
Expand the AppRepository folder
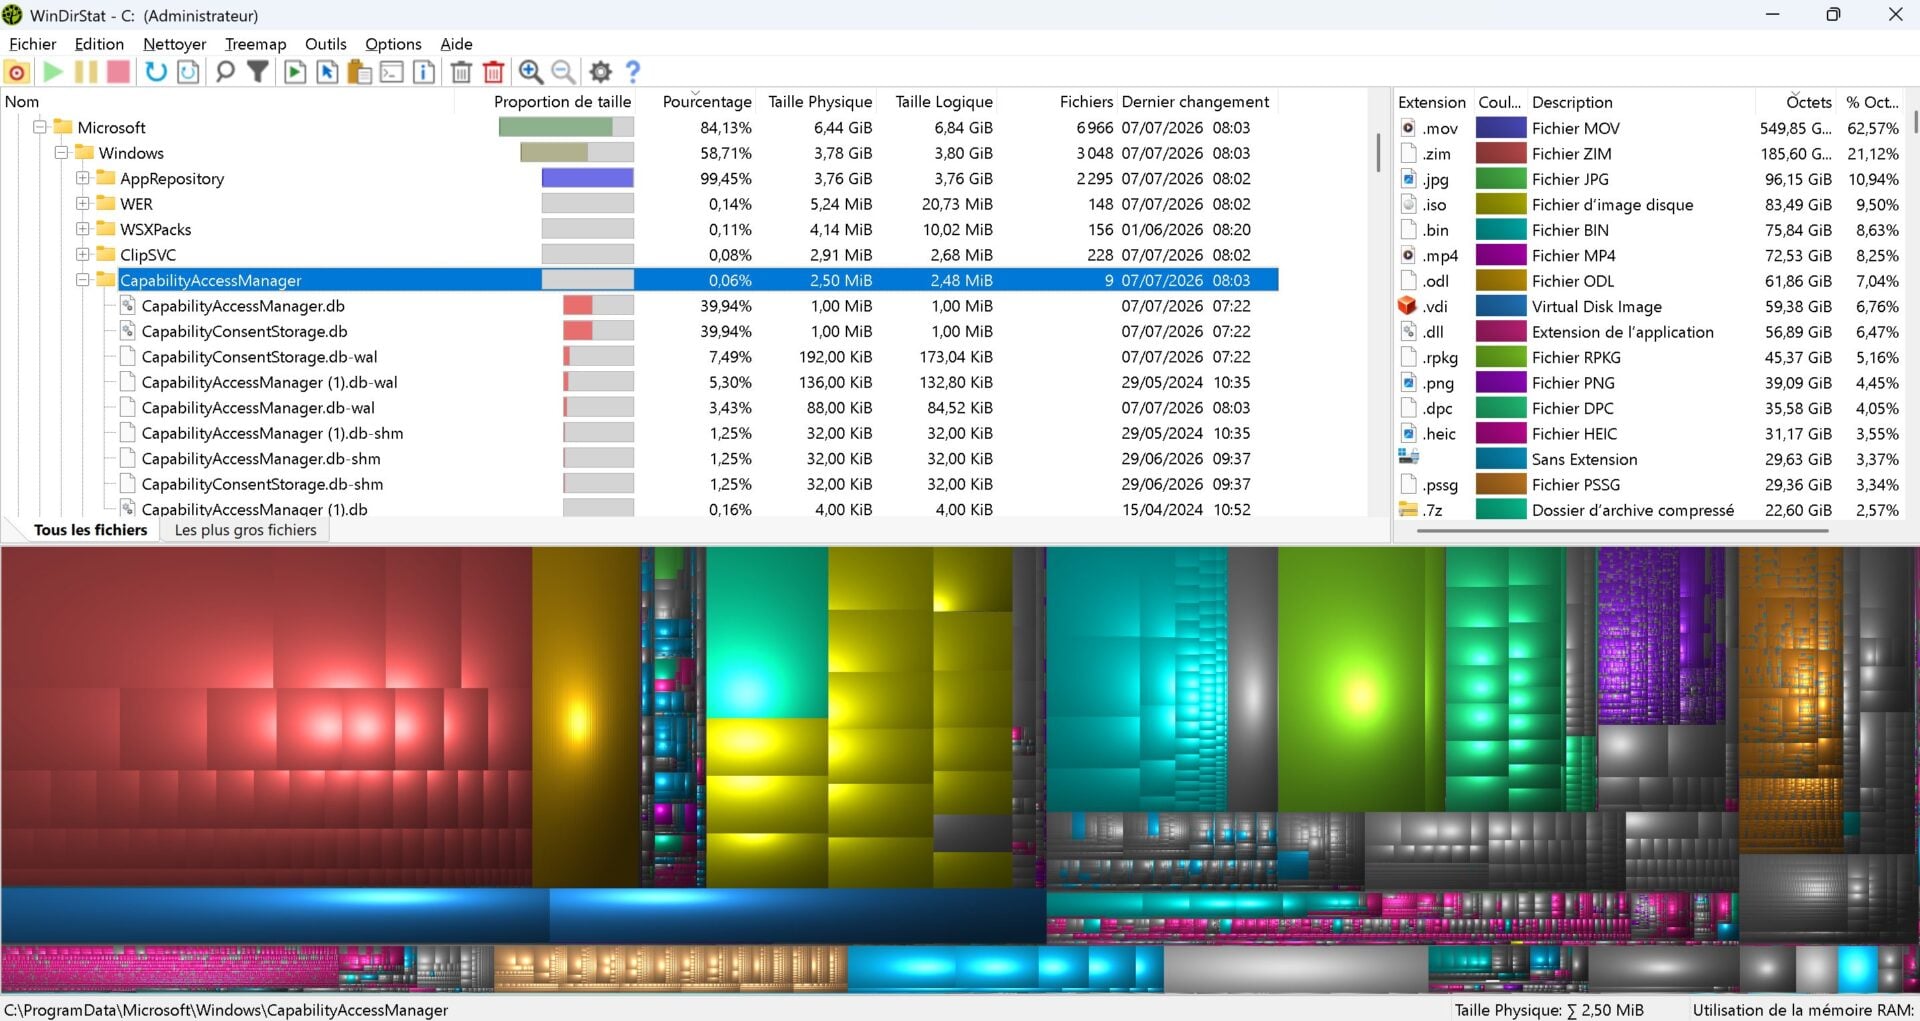coord(83,178)
